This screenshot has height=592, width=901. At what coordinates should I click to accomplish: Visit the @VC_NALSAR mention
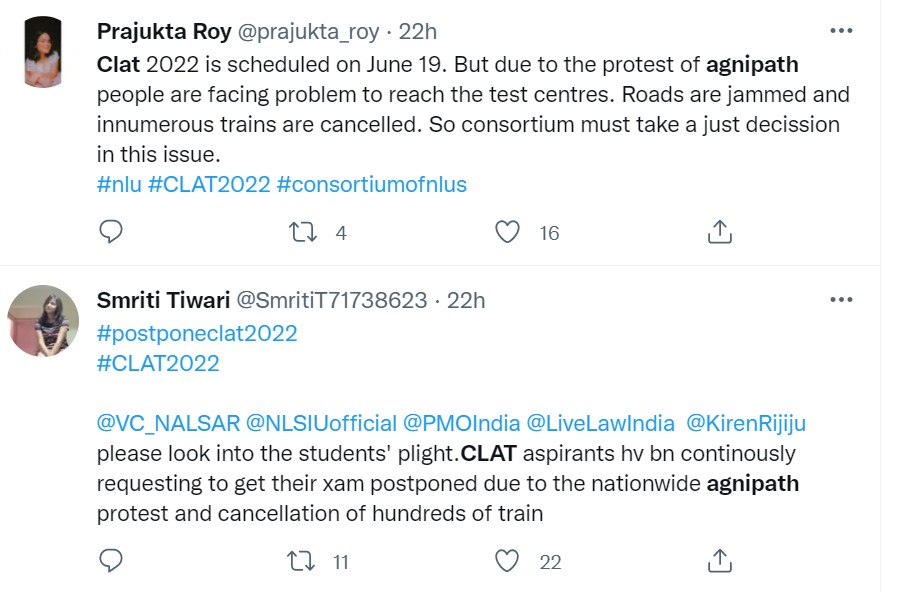(166, 423)
